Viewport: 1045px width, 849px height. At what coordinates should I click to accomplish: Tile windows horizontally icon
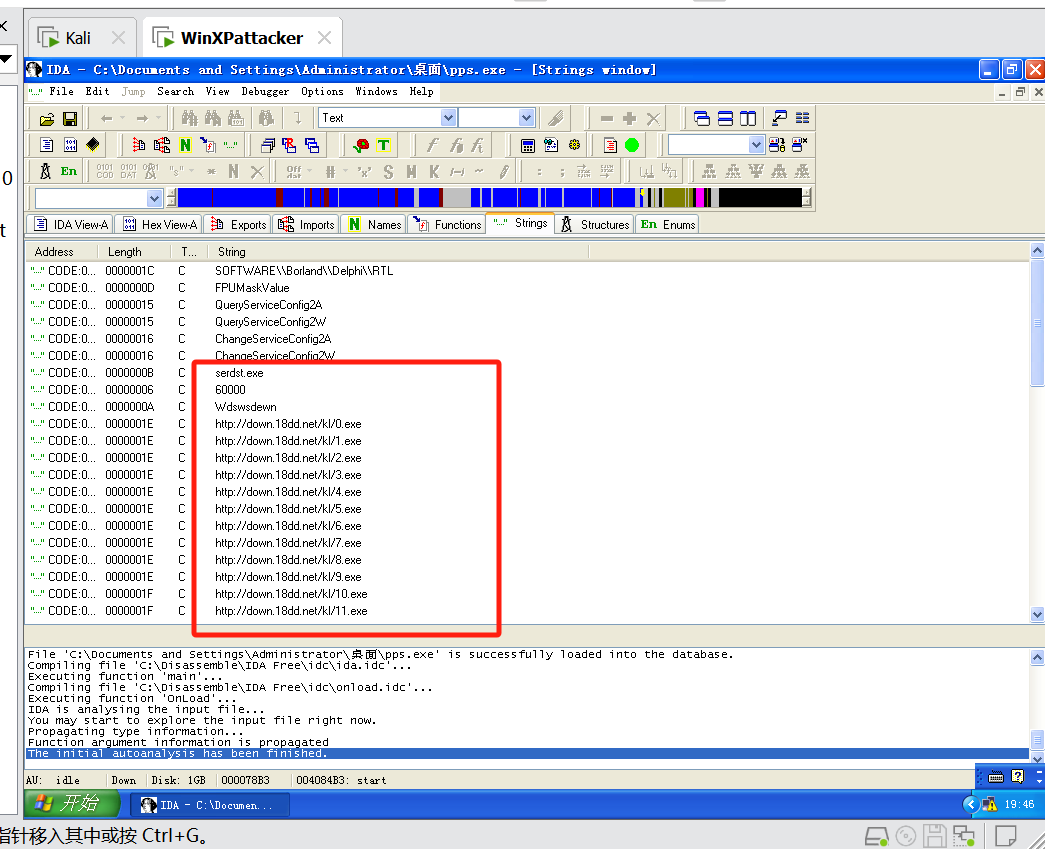(725, 119)
